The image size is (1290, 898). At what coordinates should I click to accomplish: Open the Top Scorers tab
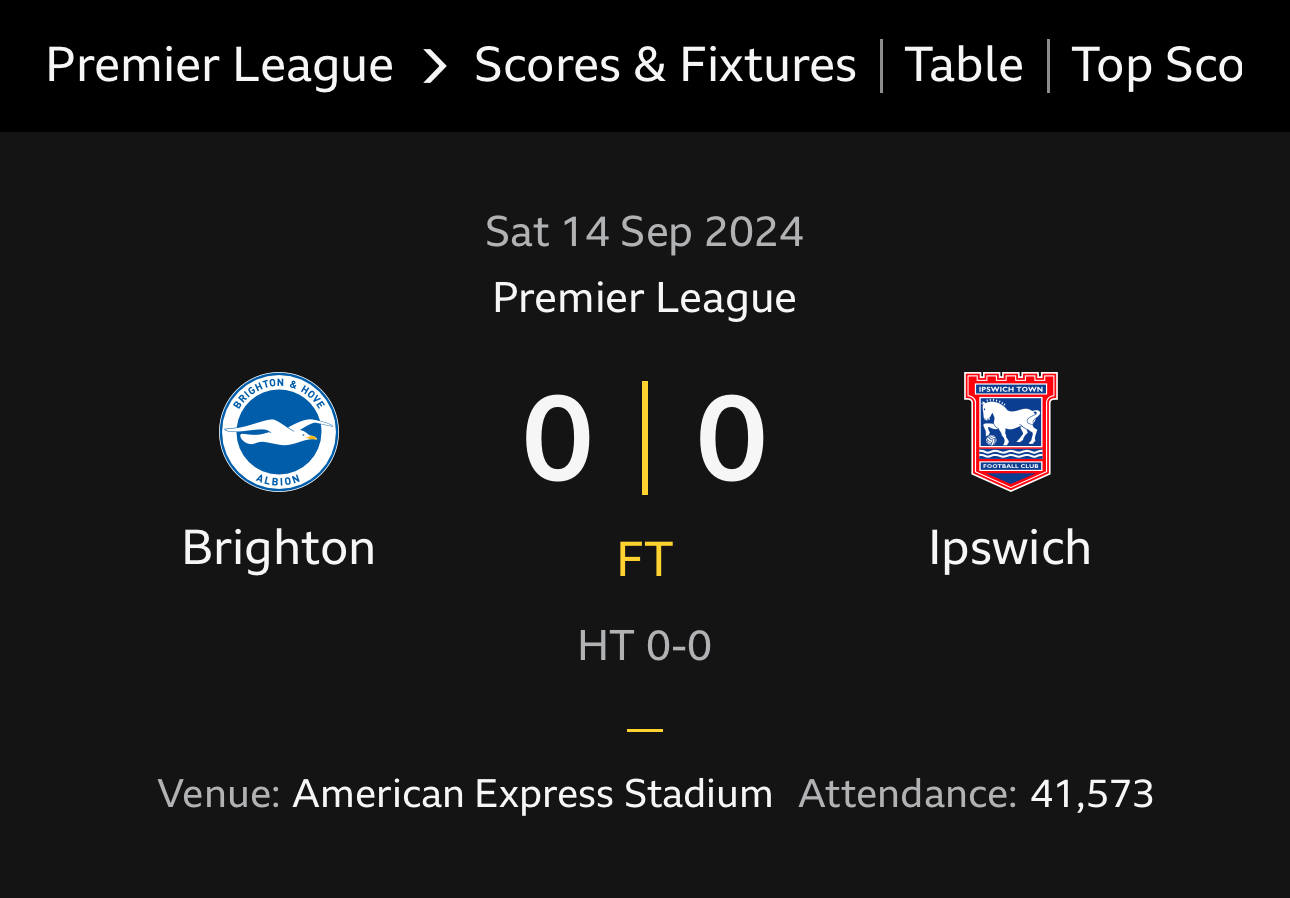coord(1157,66)
